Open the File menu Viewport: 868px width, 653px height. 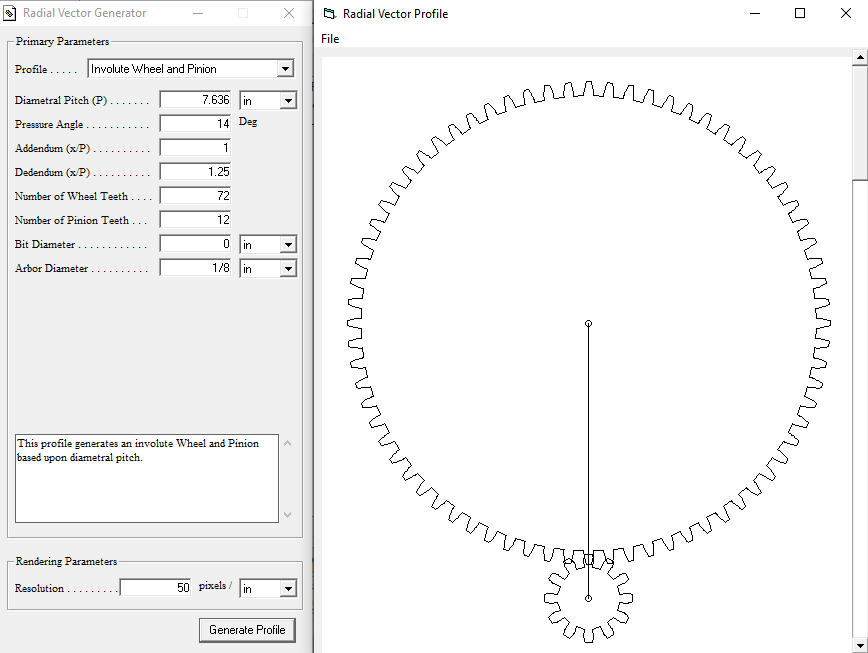point(329,38)
